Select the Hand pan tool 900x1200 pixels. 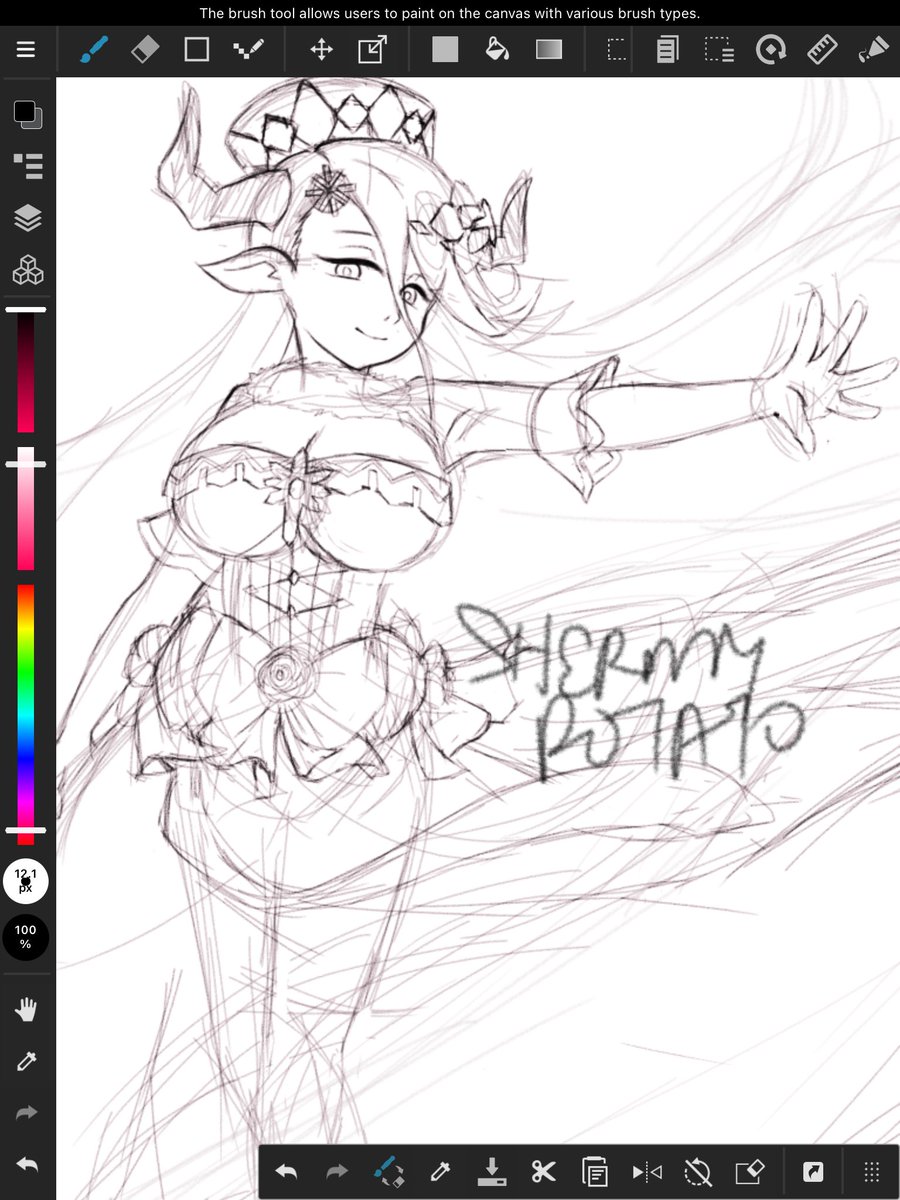[27, 1010]
